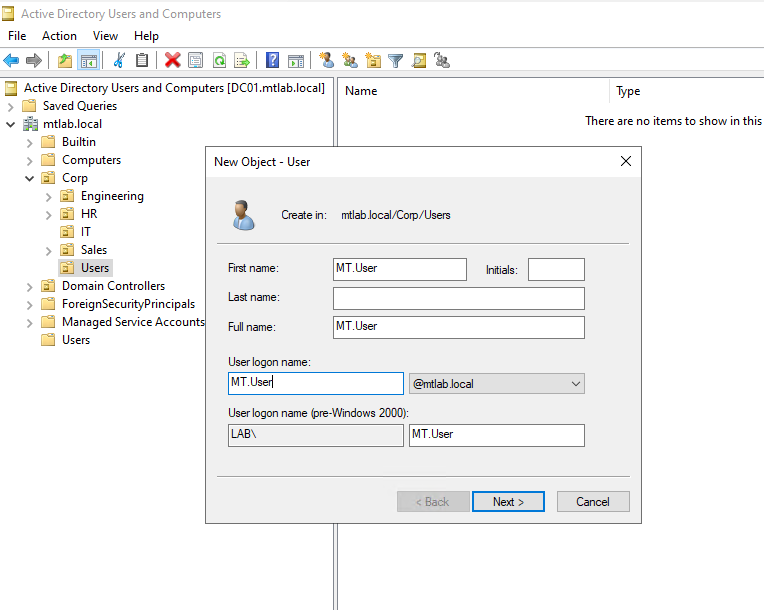Close the New Object - User dialog

click(626, 161)
